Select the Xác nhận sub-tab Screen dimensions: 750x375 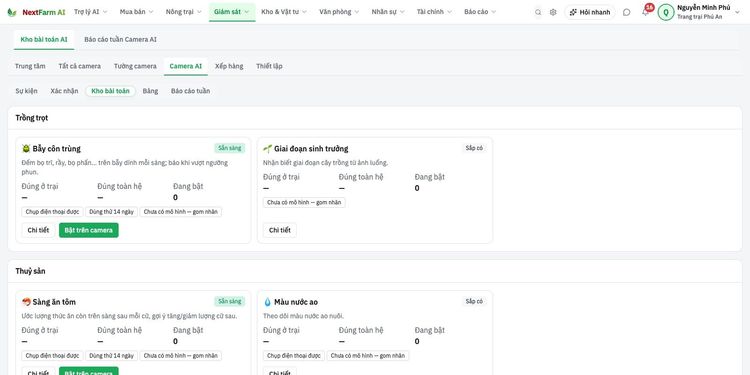[64, 91]
